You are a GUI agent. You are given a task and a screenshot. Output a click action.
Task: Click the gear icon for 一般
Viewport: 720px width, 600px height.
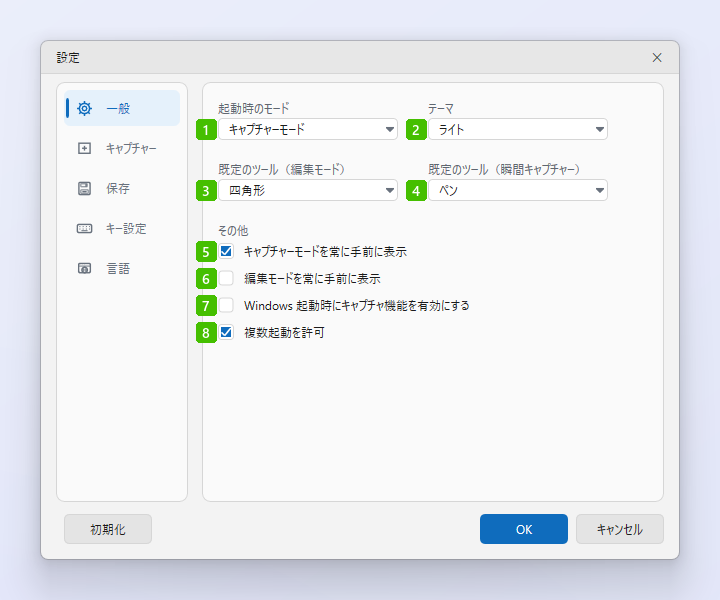coord(84,108)
